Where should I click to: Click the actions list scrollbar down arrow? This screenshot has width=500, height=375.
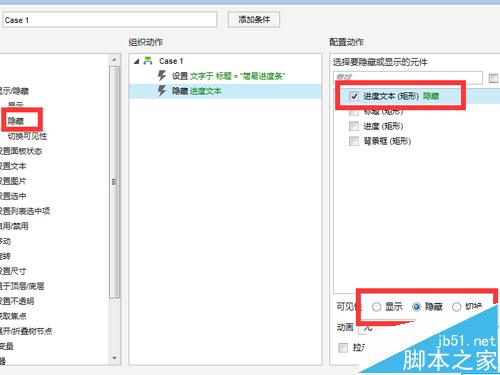114,358
